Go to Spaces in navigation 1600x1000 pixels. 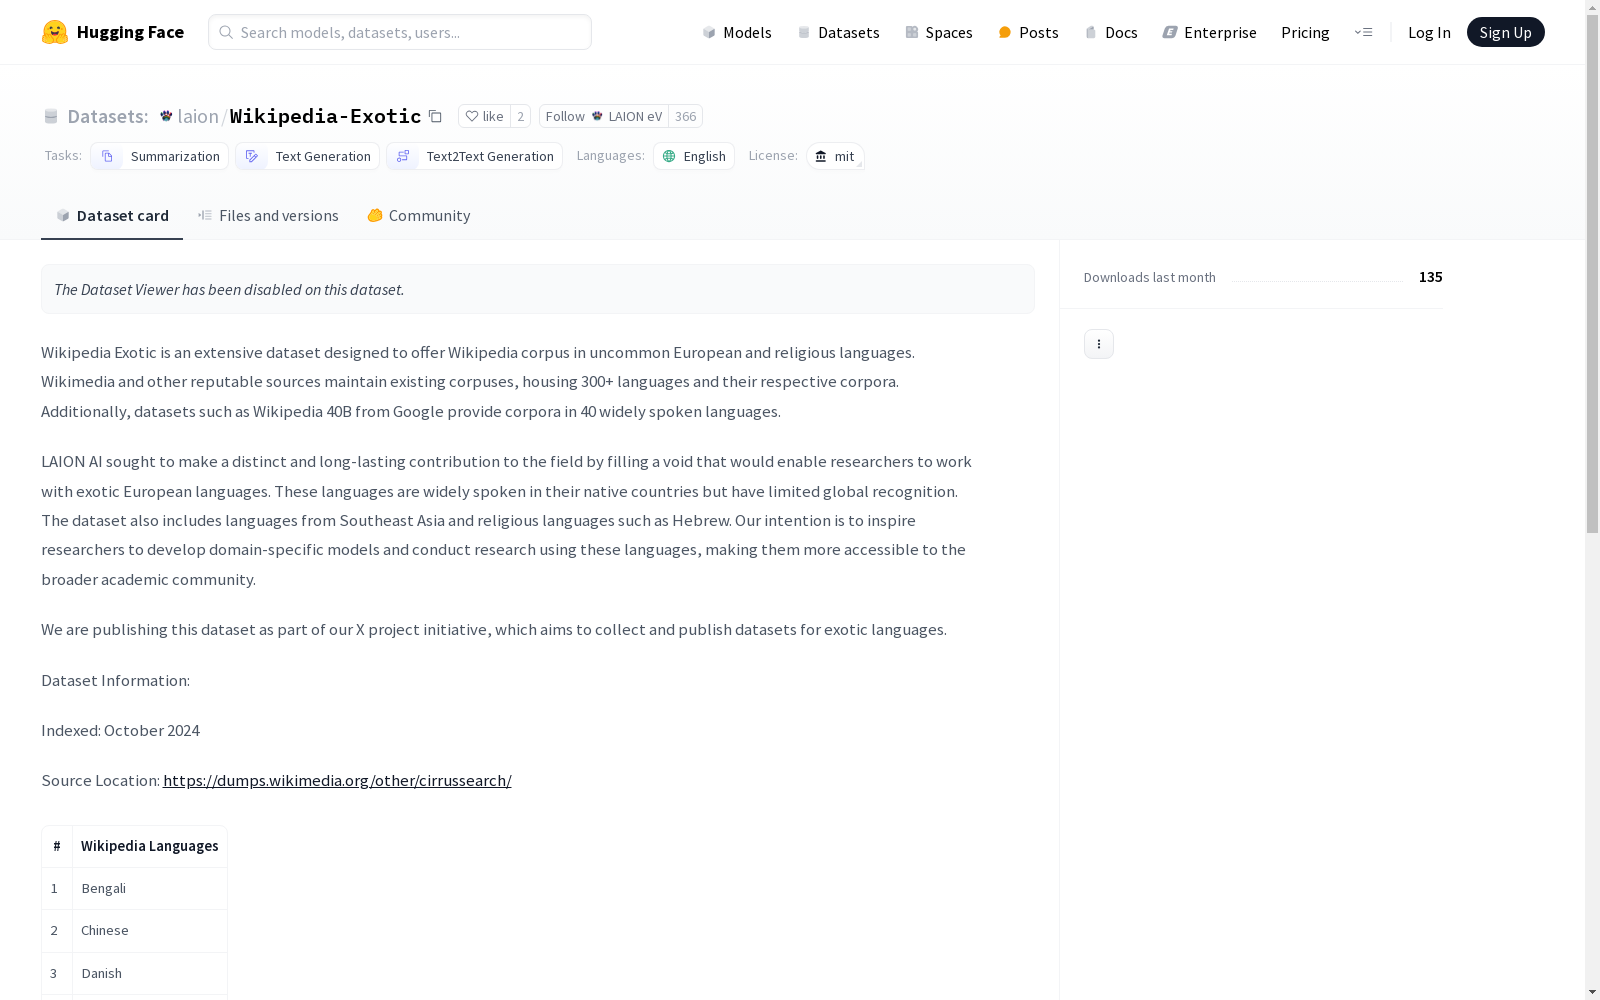tap(939, 32)
